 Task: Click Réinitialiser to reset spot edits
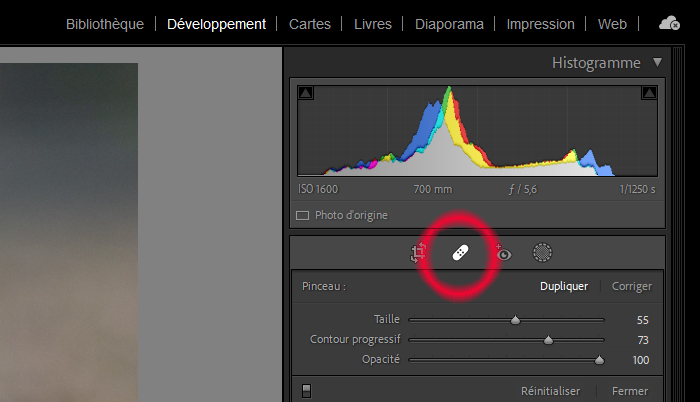[550, 391]
